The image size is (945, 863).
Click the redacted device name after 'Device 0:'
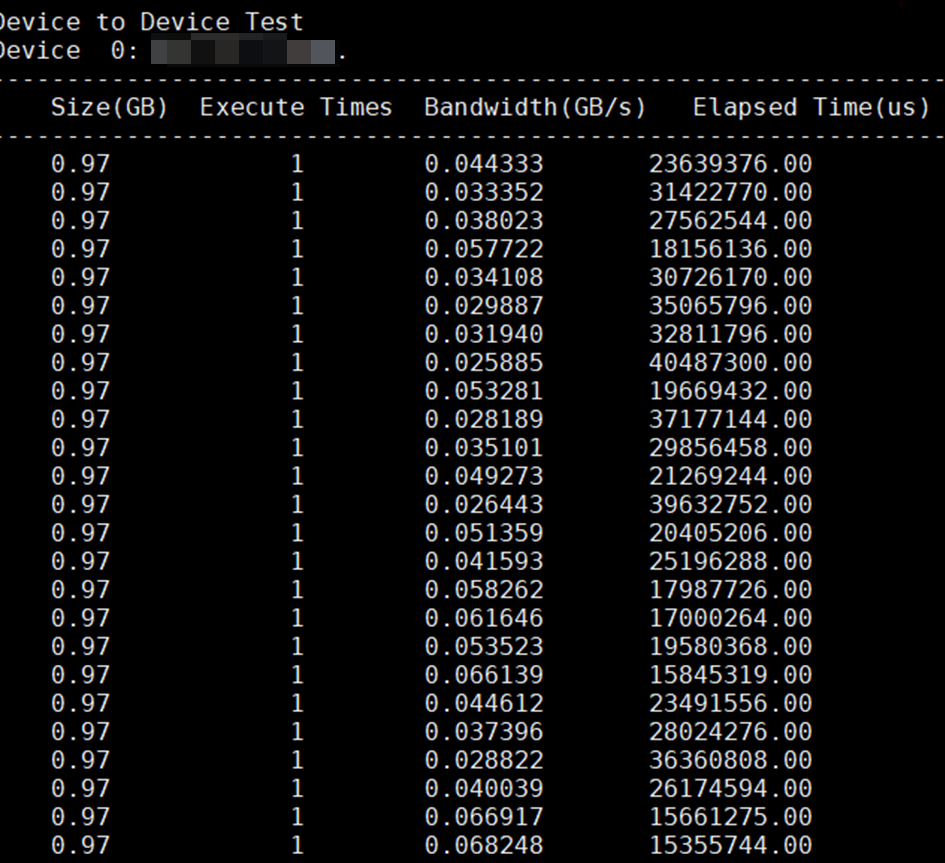click(x=243, y=52)
